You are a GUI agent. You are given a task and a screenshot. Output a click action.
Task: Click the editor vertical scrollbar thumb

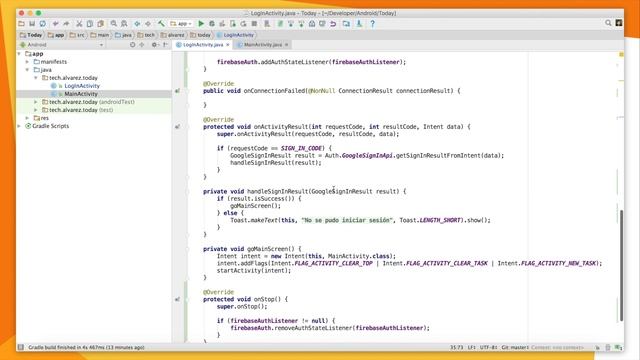[622, 265]
